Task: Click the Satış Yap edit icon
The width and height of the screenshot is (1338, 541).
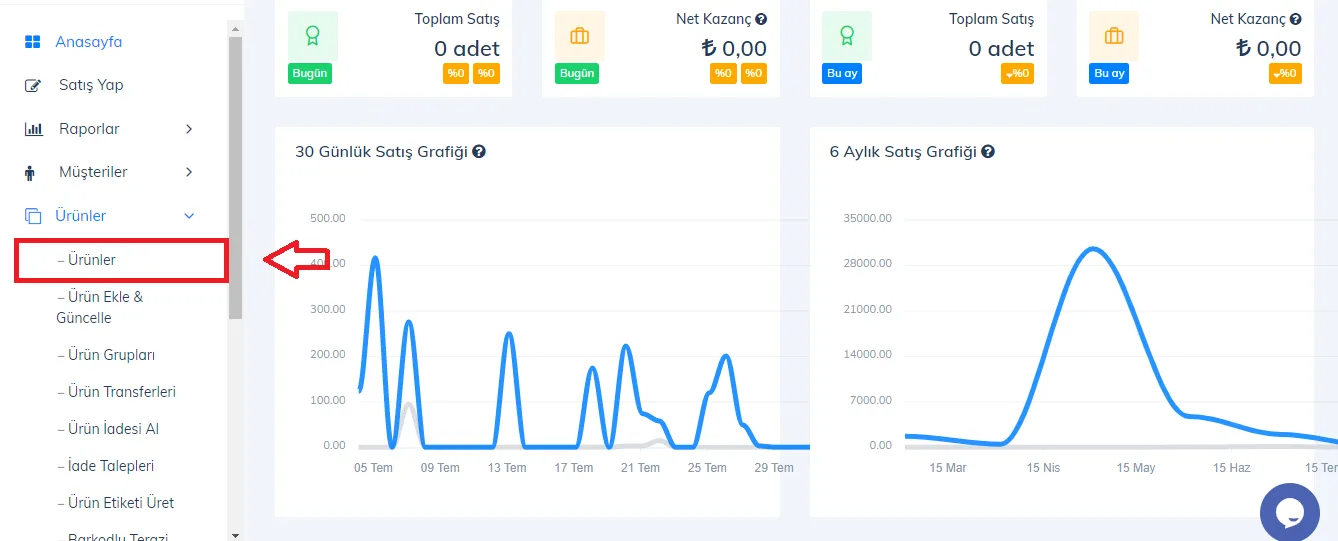Action: 33,85
